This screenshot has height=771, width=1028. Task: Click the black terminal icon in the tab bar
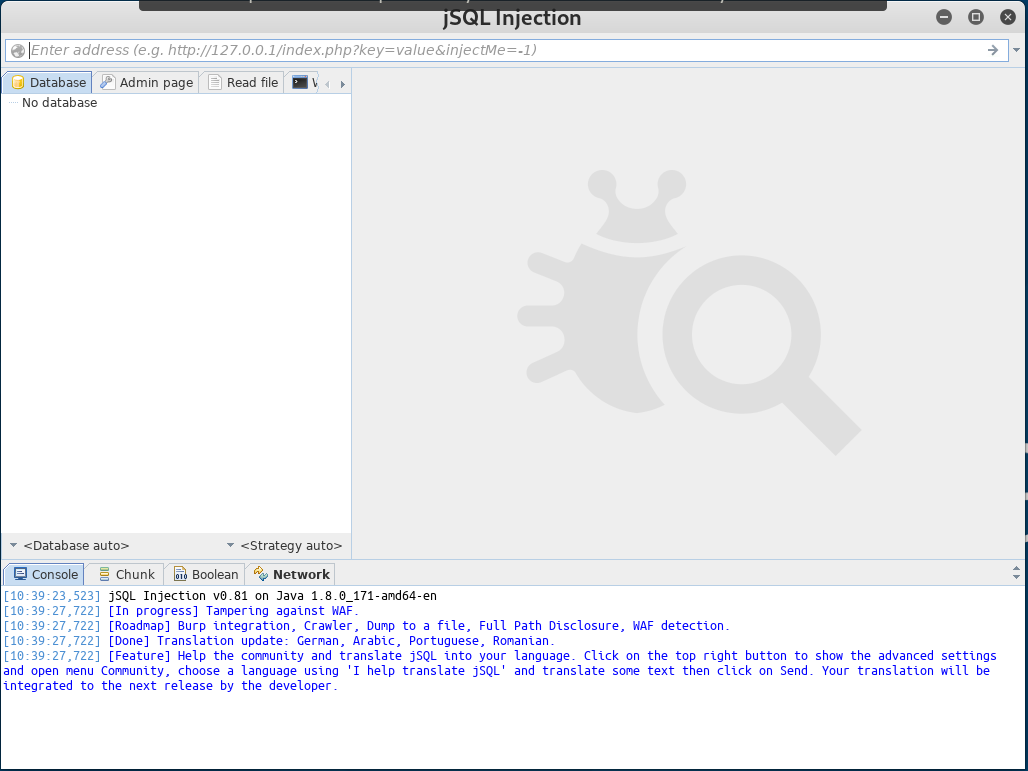point(300,82)
